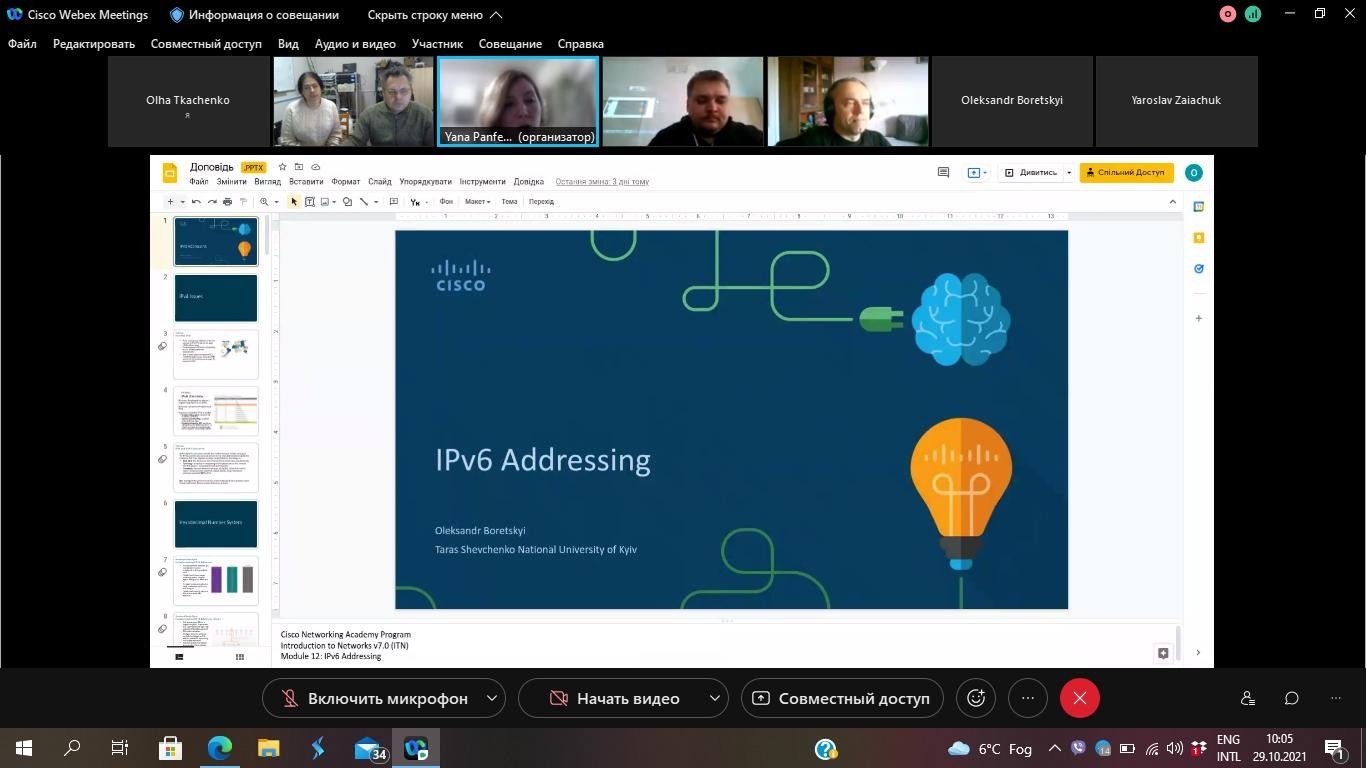End the meeting with the red X button
This screenshot has width=1366, height=768.
(x=1080, y=698)
